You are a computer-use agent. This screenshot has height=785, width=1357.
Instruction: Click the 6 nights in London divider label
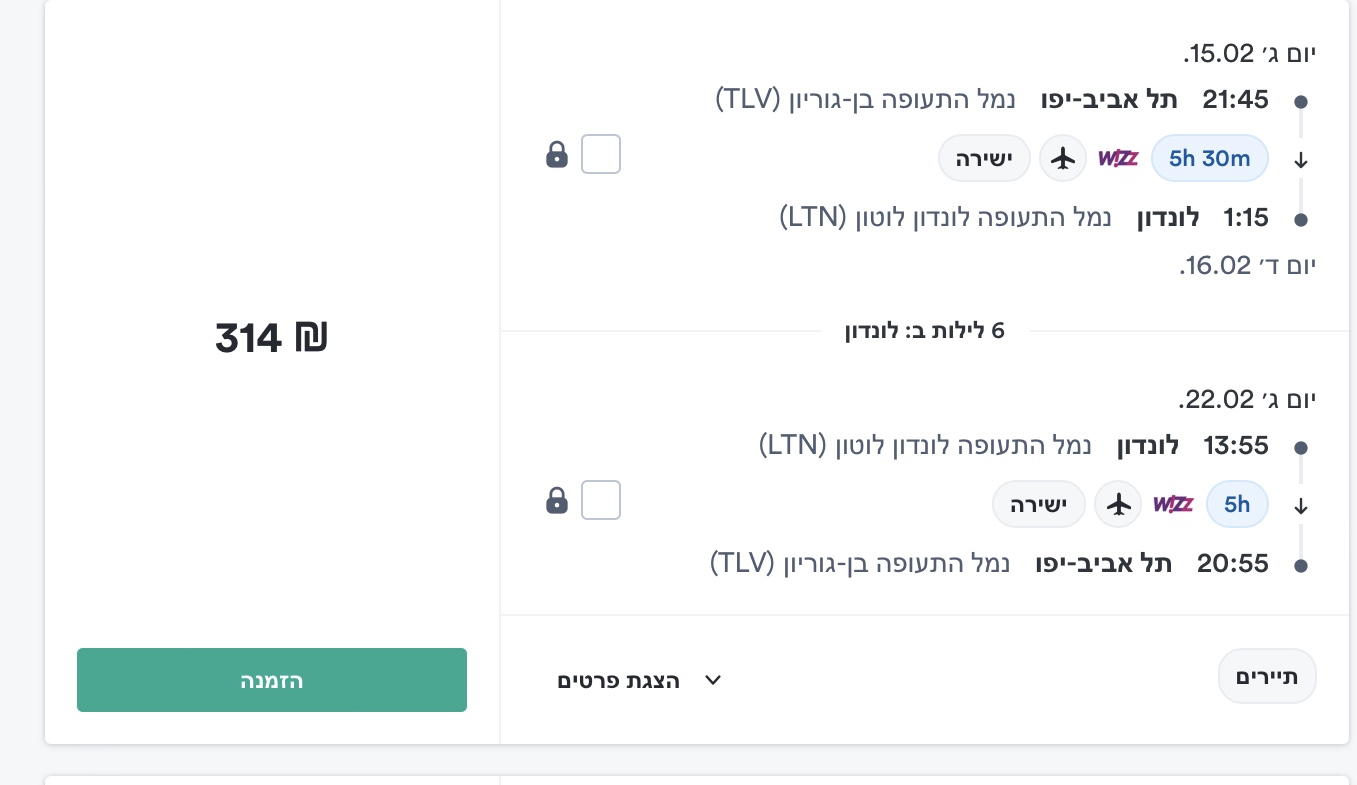click(924, 331)
